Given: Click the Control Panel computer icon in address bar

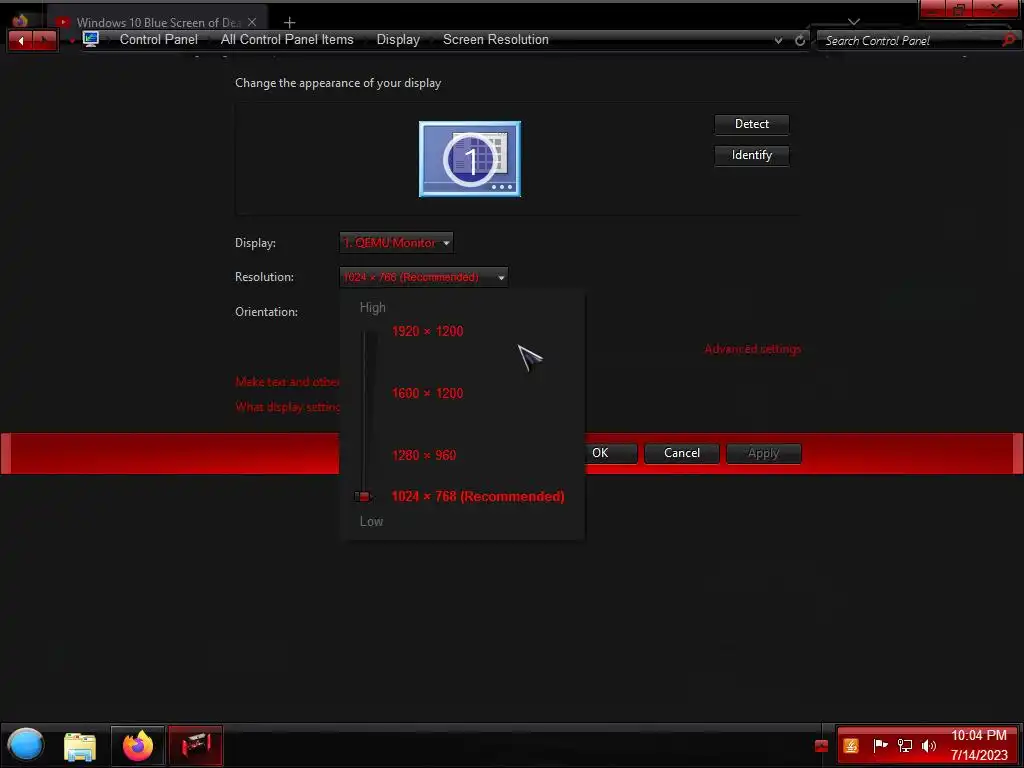Looking at the screenshot, I should pyautogui.click(x=91, y=39).
